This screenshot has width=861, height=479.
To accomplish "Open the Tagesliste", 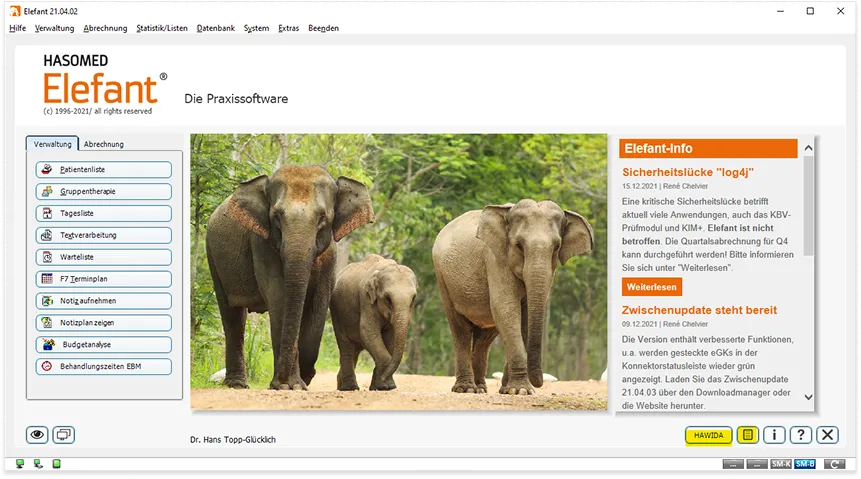I will point(103,213).
